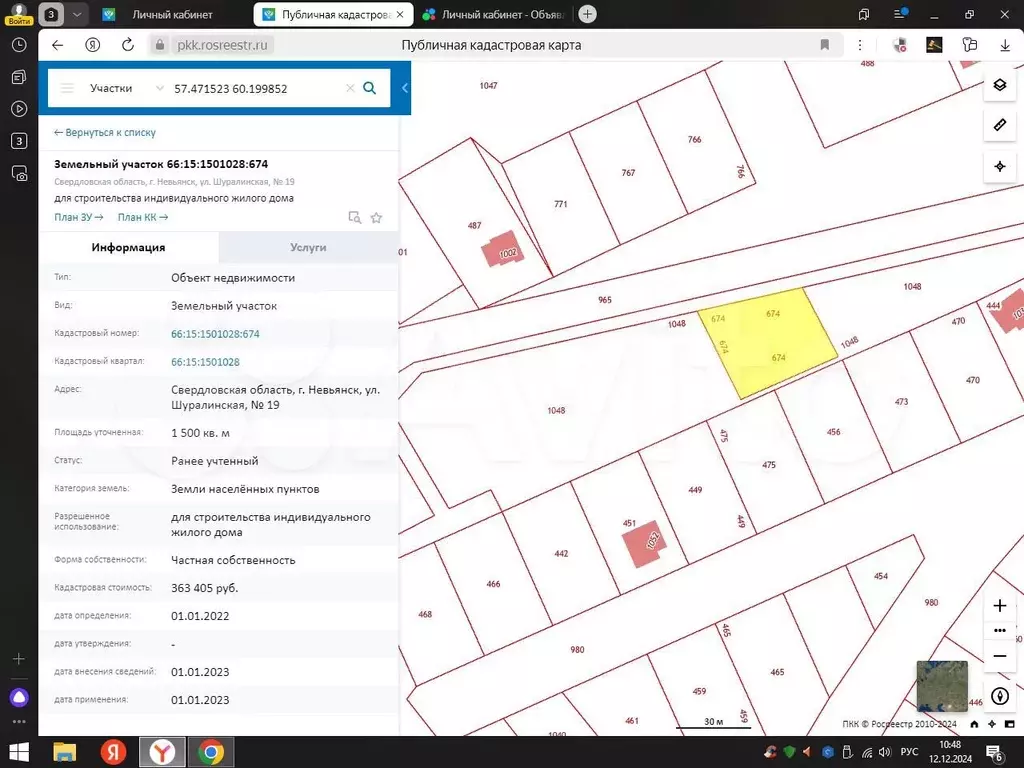Open File Explorer from the taskbar
Viewport: 1024px width, 768px height.
65,752
